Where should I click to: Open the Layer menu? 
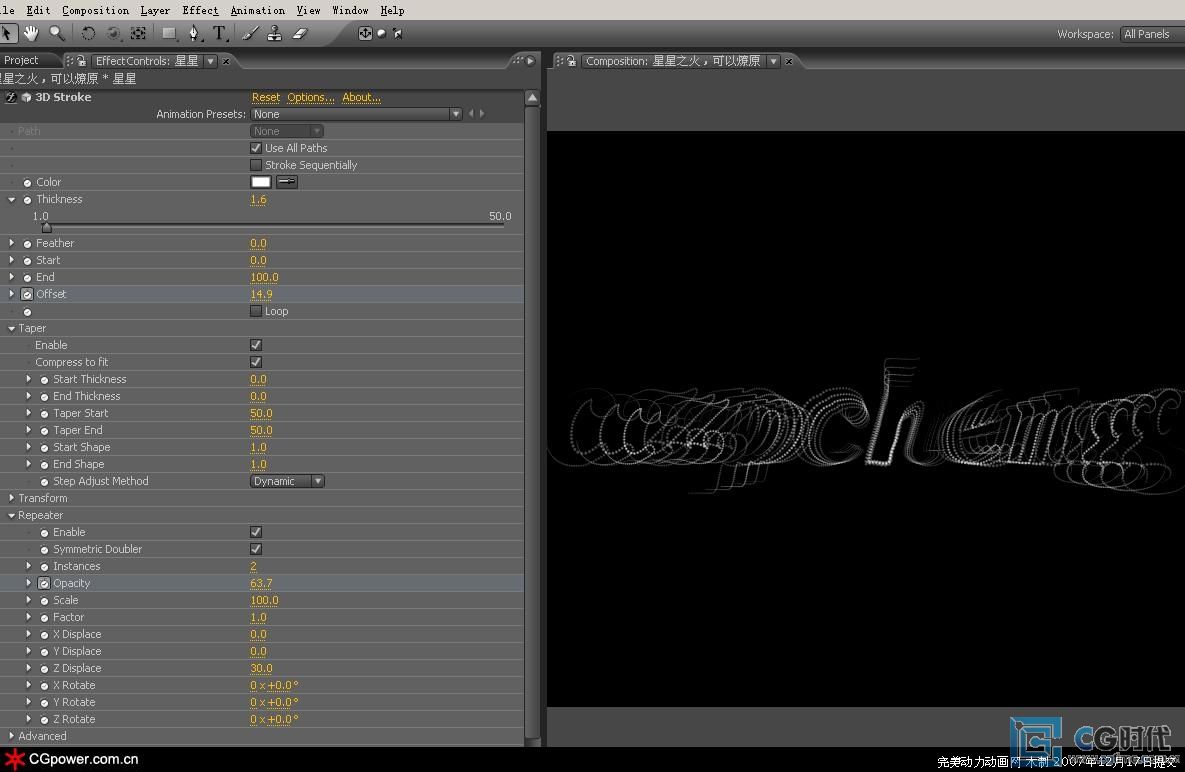pyautogui.click(x=155, y=10)
